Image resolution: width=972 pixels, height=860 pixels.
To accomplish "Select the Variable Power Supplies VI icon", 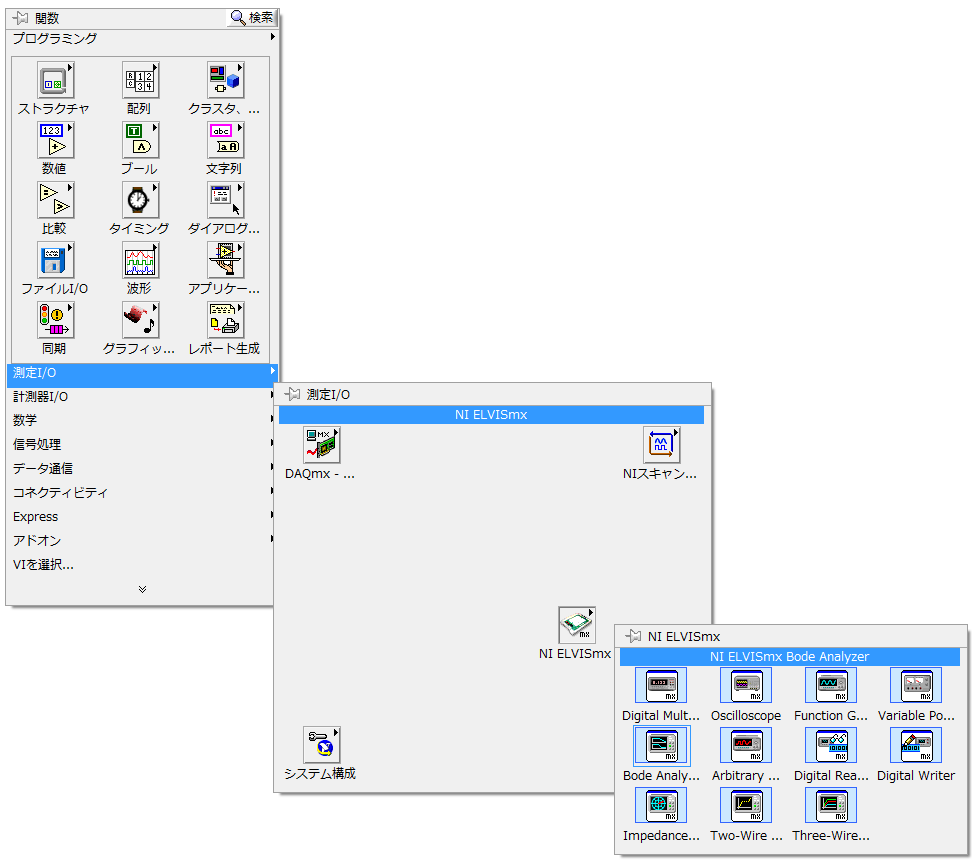I will [x=916, y=686].
